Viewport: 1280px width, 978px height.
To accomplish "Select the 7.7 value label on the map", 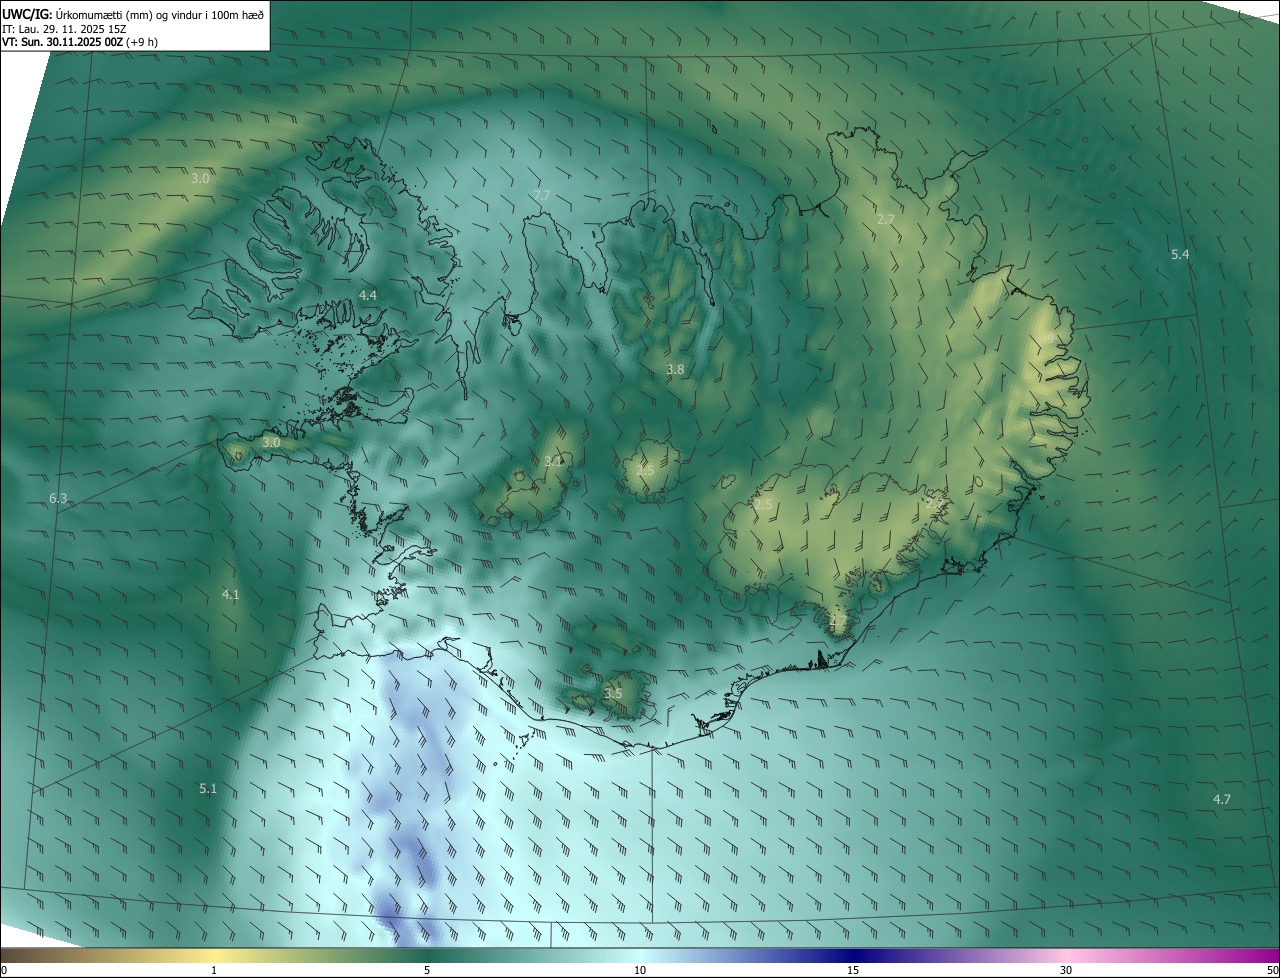I will coord(541,195).
